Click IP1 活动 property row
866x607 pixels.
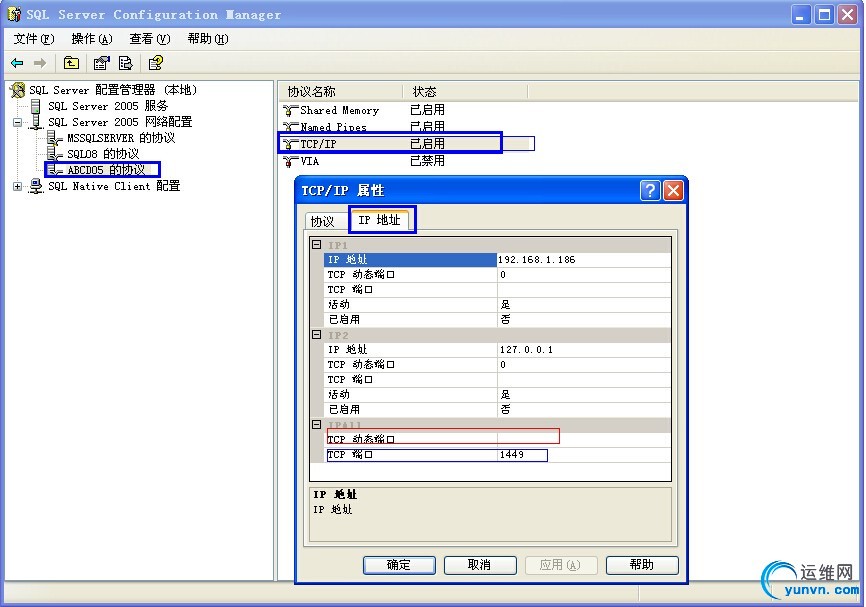[x=497, y=304]
